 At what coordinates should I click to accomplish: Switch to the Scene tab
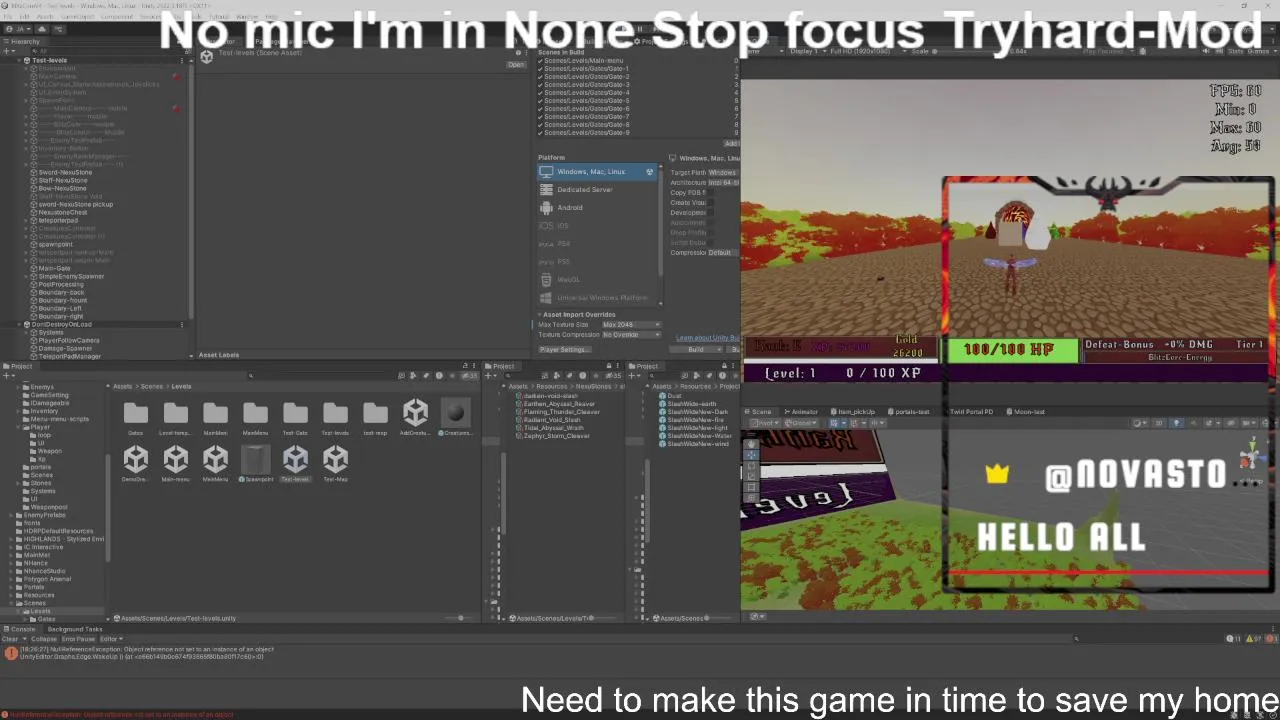[x=760, y=412]
